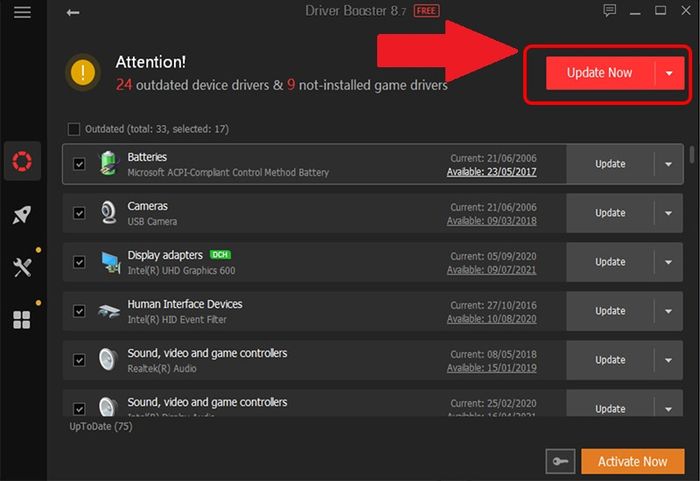The height and width of the screenshot is (481, 700).
Task: Uncheck the Batteries driver checkbox
Action: tap(79, 164)
